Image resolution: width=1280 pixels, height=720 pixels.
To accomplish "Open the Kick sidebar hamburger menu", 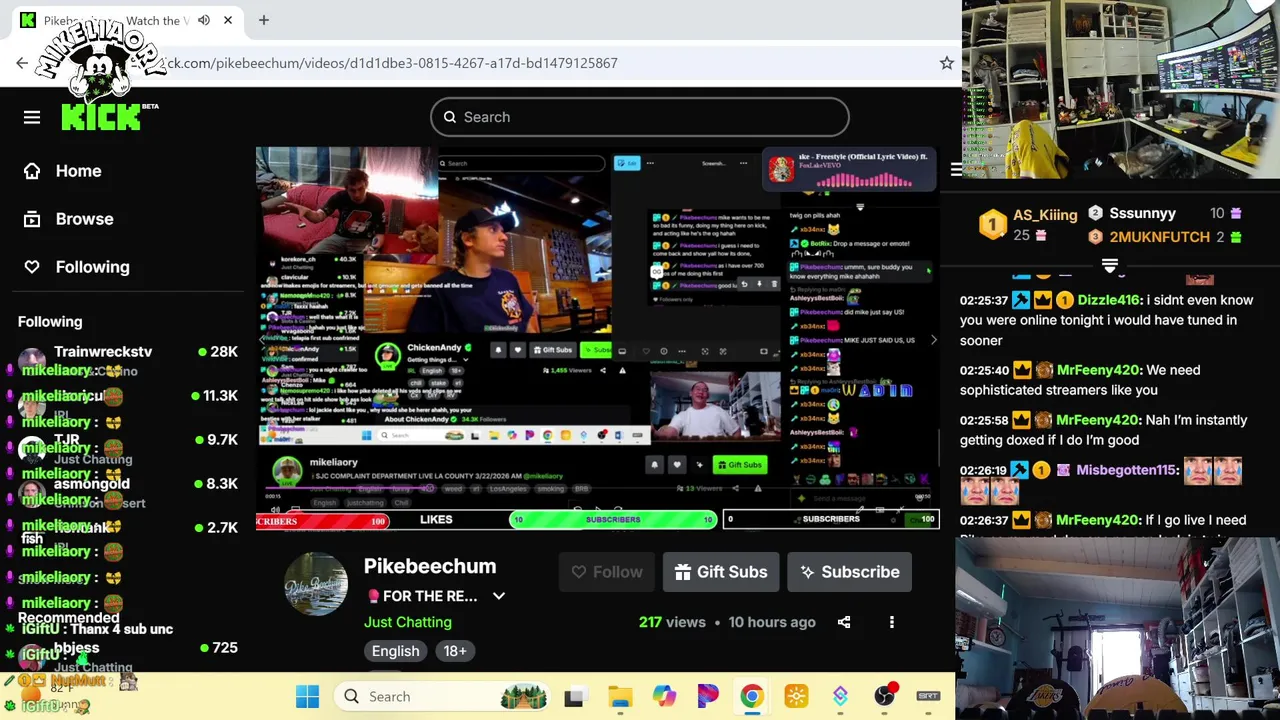I will coord(32,117).
